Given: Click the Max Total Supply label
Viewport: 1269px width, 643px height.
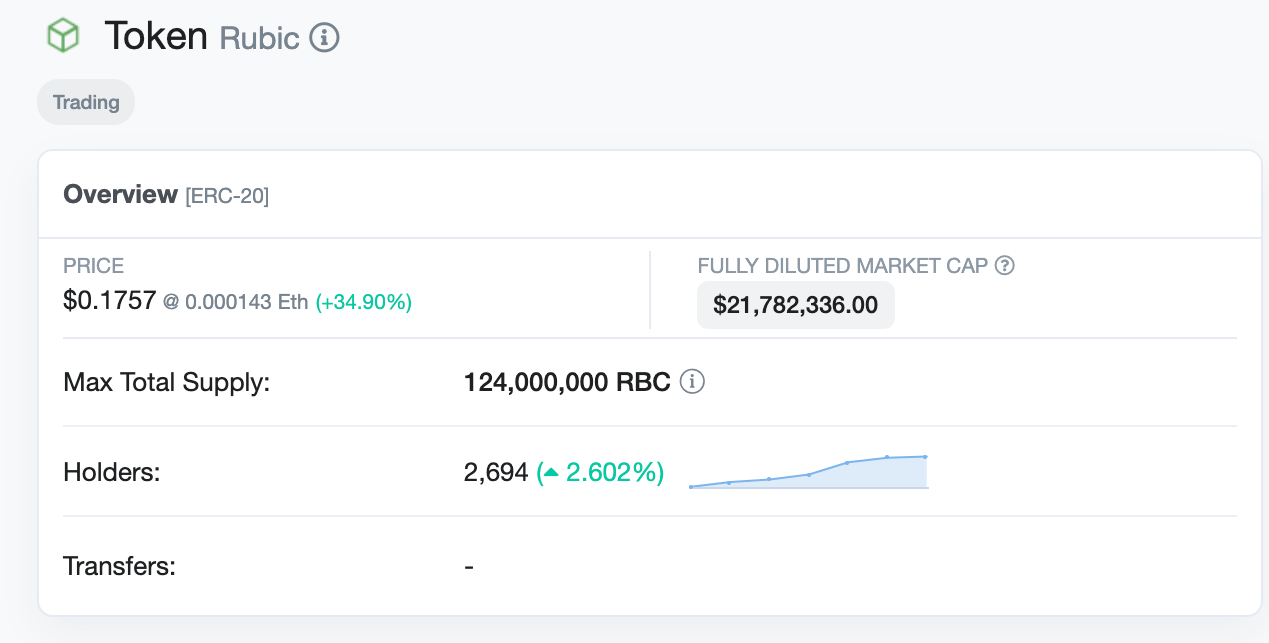Looking at the screenshot, I should [167, 382].
